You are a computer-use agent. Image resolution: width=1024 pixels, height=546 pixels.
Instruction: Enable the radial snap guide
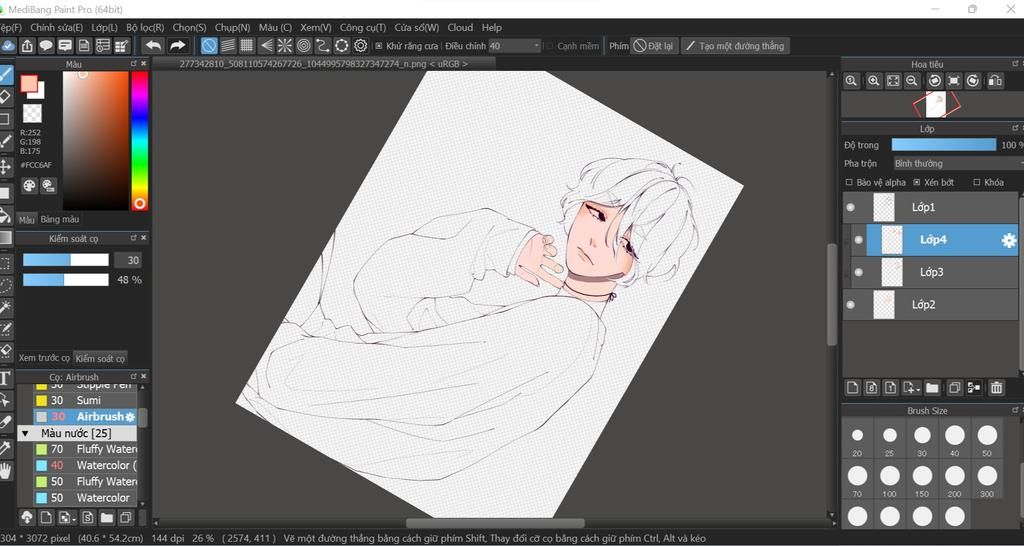pos(285,46)
